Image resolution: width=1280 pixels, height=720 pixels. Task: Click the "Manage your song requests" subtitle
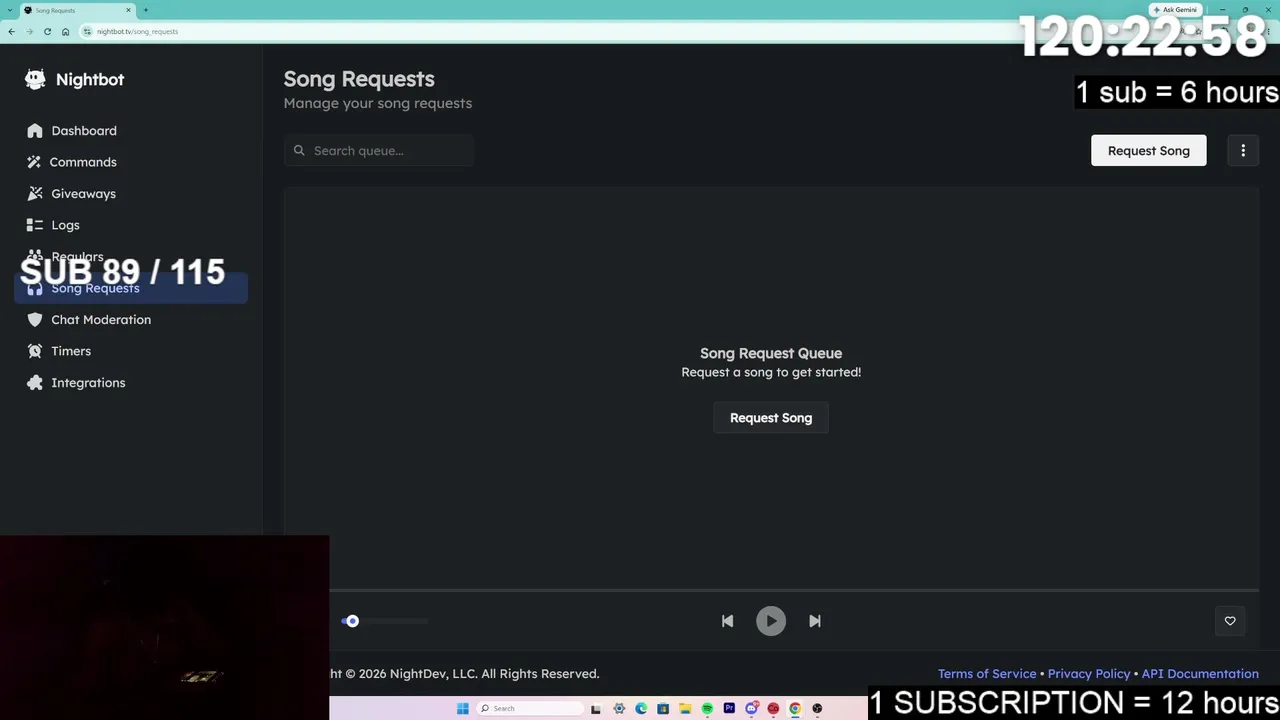click(378, 103)
